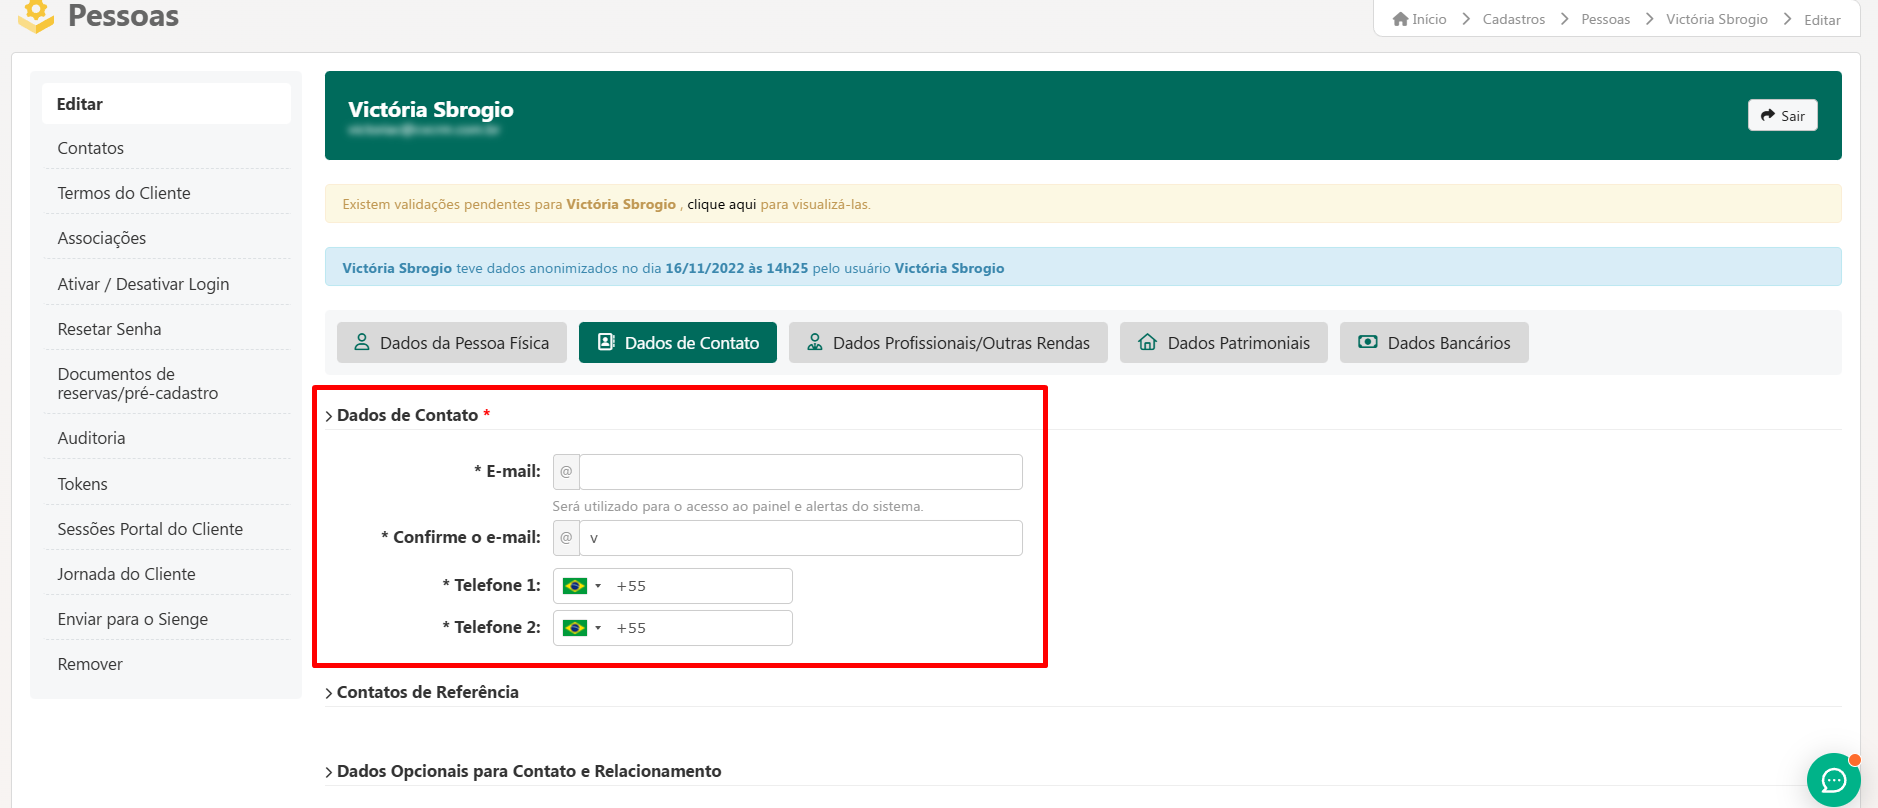
Task: Open the Dados Bancários tab
Action: [x=1434, y=343]
